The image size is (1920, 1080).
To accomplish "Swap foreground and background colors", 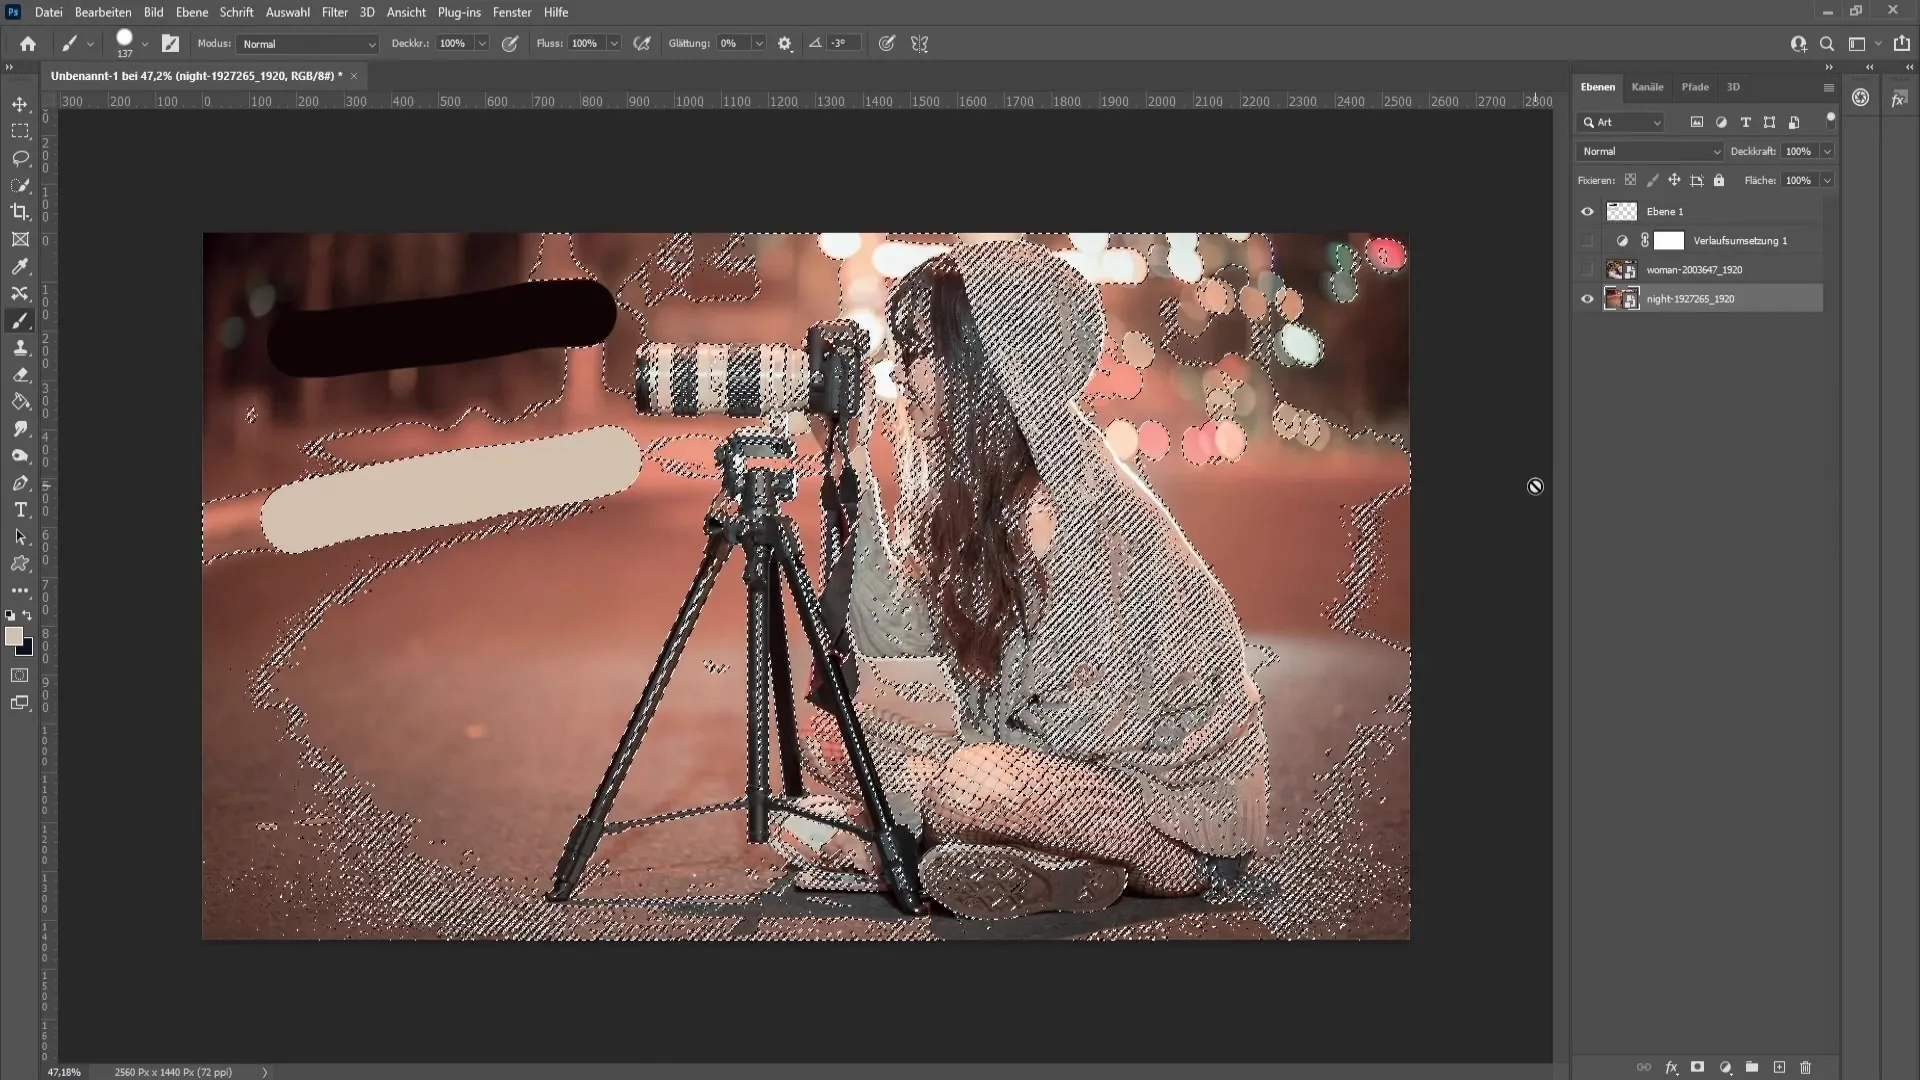I will (x=27, y=616).
